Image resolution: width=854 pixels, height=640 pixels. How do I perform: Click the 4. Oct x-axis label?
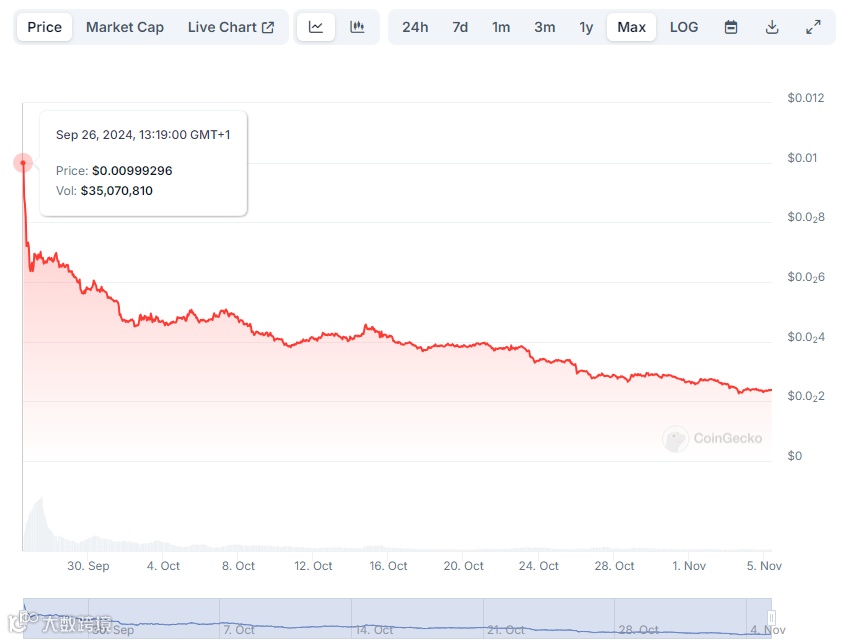click(163, 566)
